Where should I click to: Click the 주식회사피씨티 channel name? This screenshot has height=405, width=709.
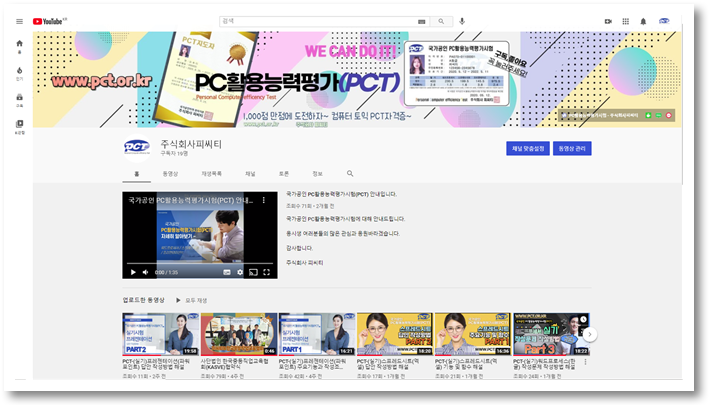[x=191, y=144]
